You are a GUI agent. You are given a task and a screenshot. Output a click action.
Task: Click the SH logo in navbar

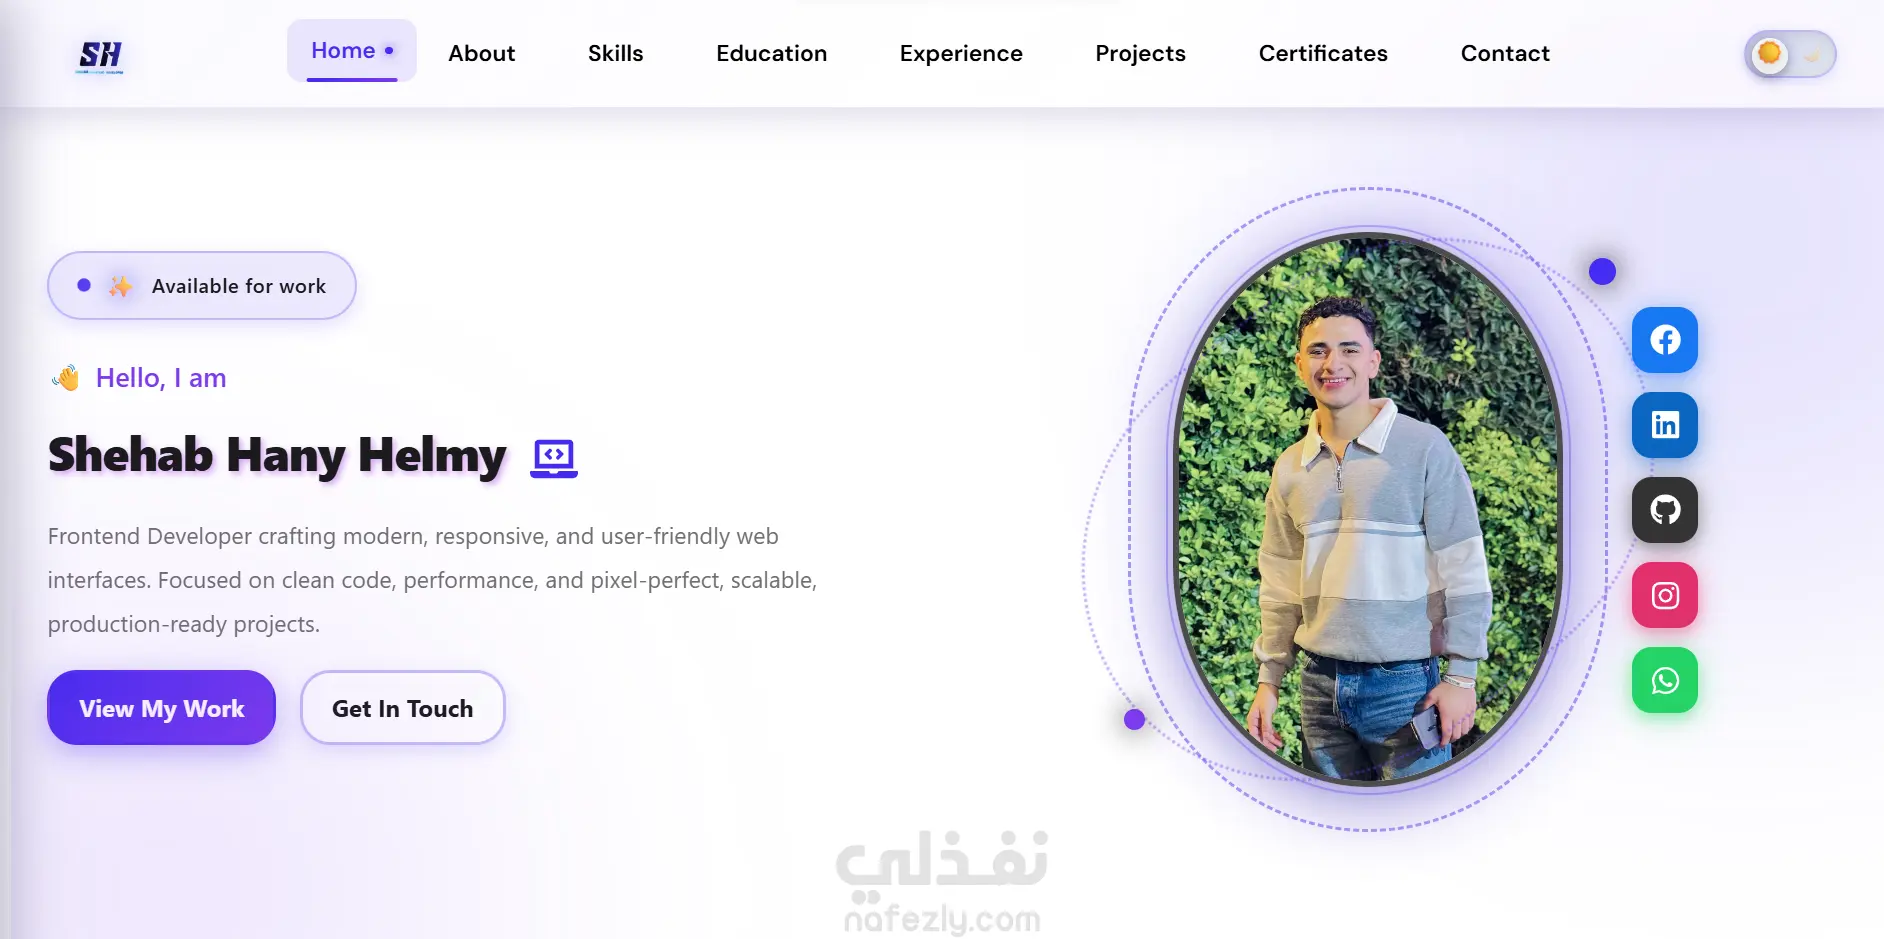[x=101, y=56]
